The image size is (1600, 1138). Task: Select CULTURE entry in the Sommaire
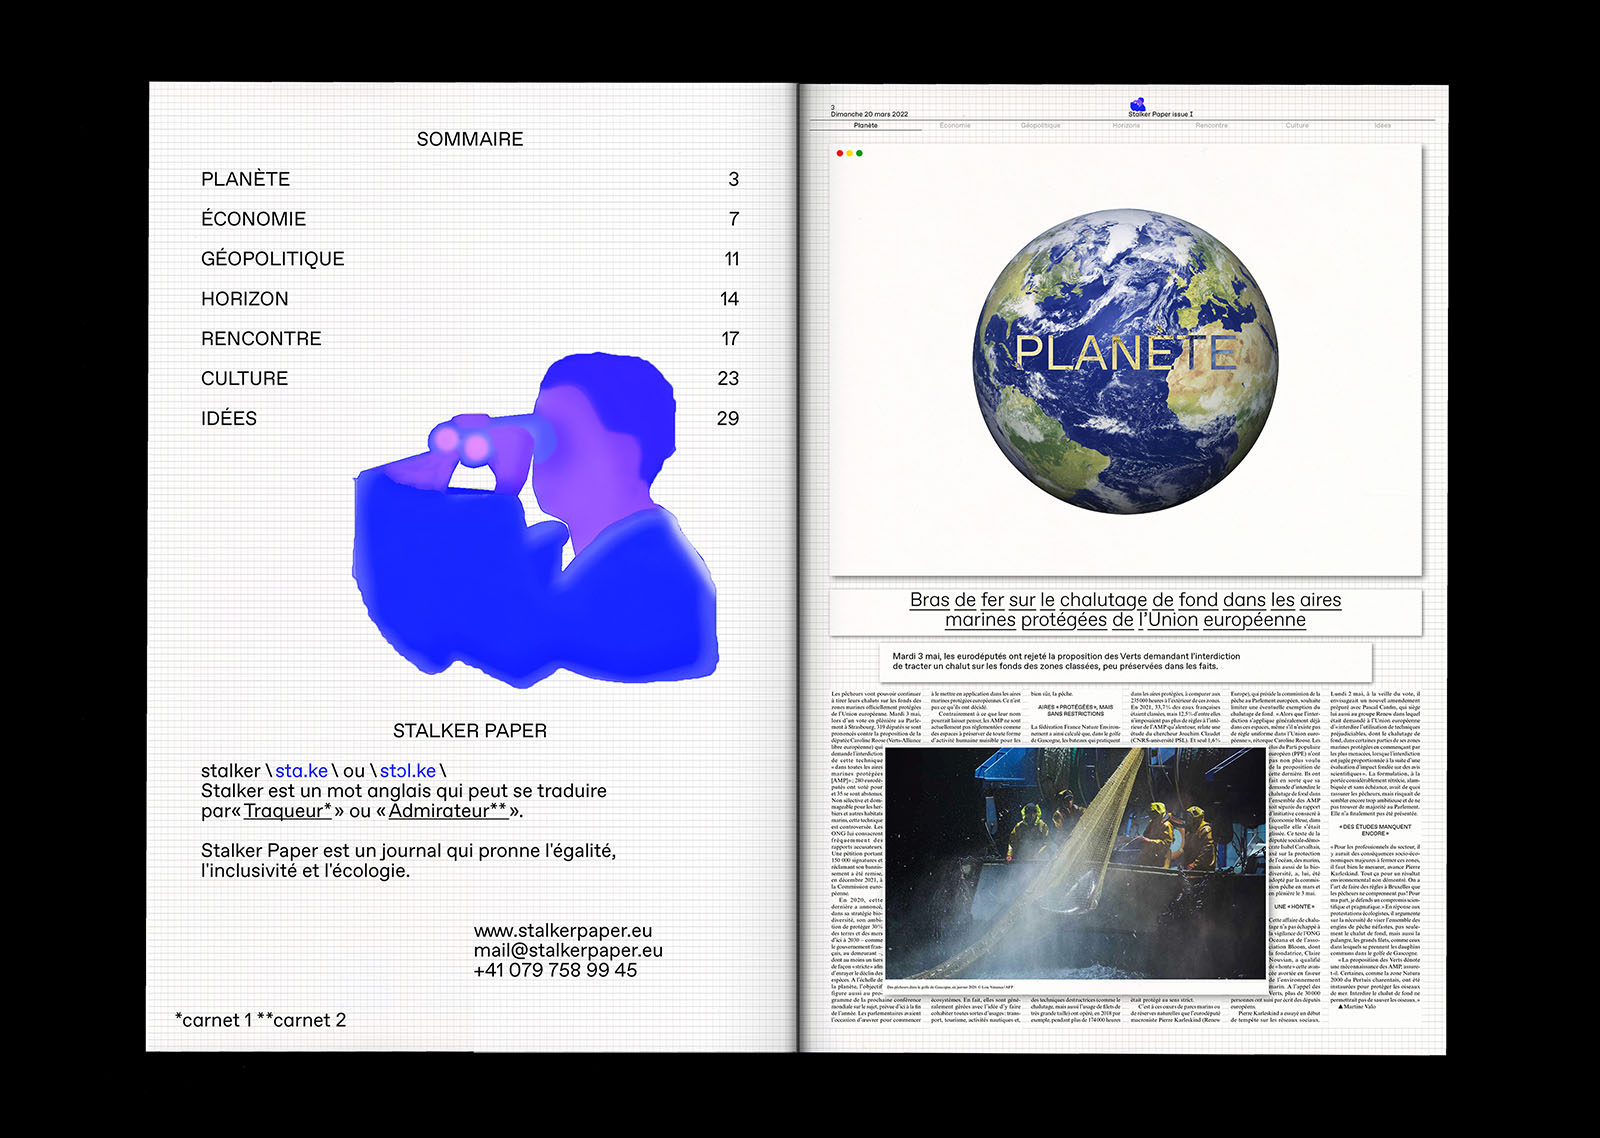(244, 379)
